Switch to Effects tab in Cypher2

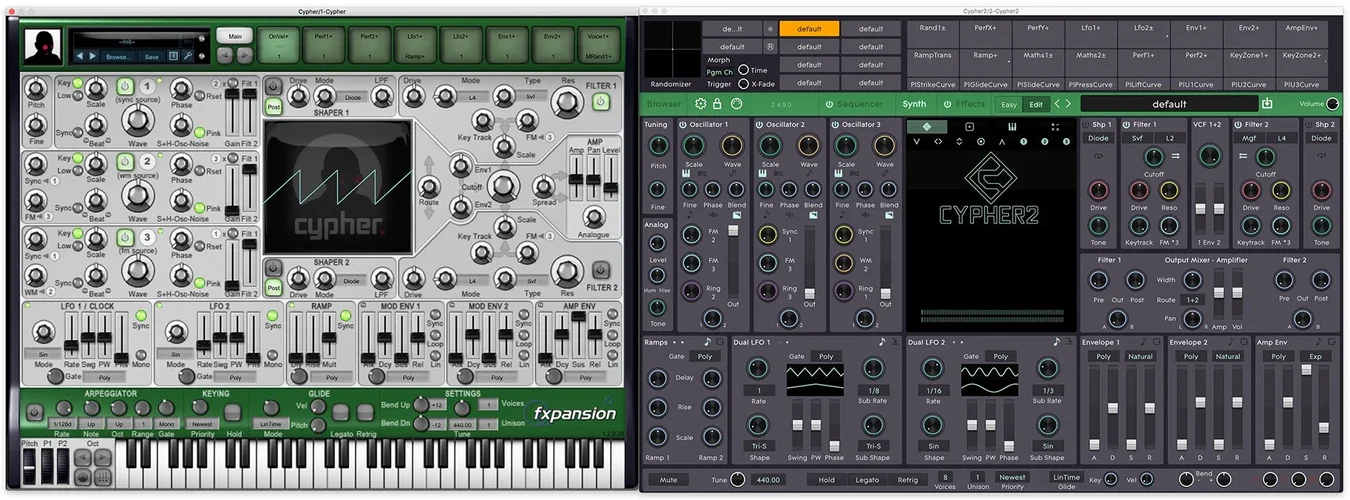pos(970,104)
